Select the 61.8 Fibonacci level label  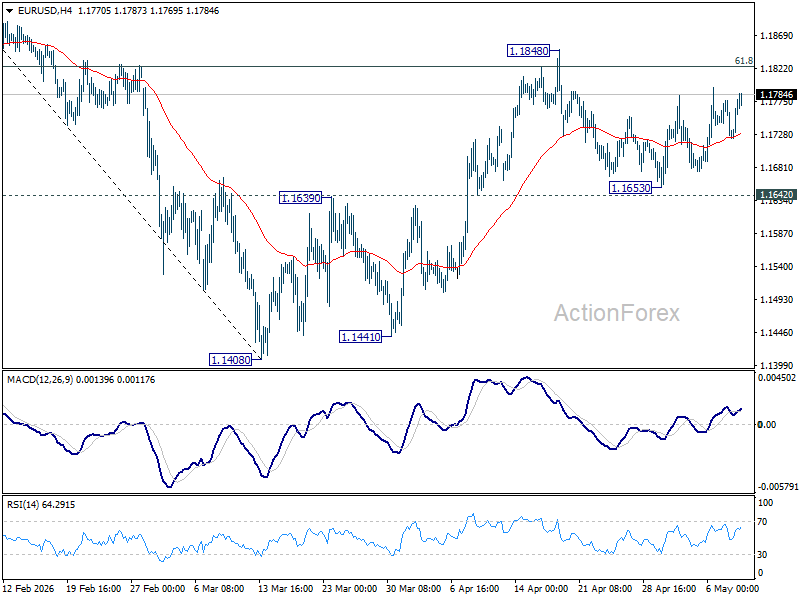coord(743,61)
